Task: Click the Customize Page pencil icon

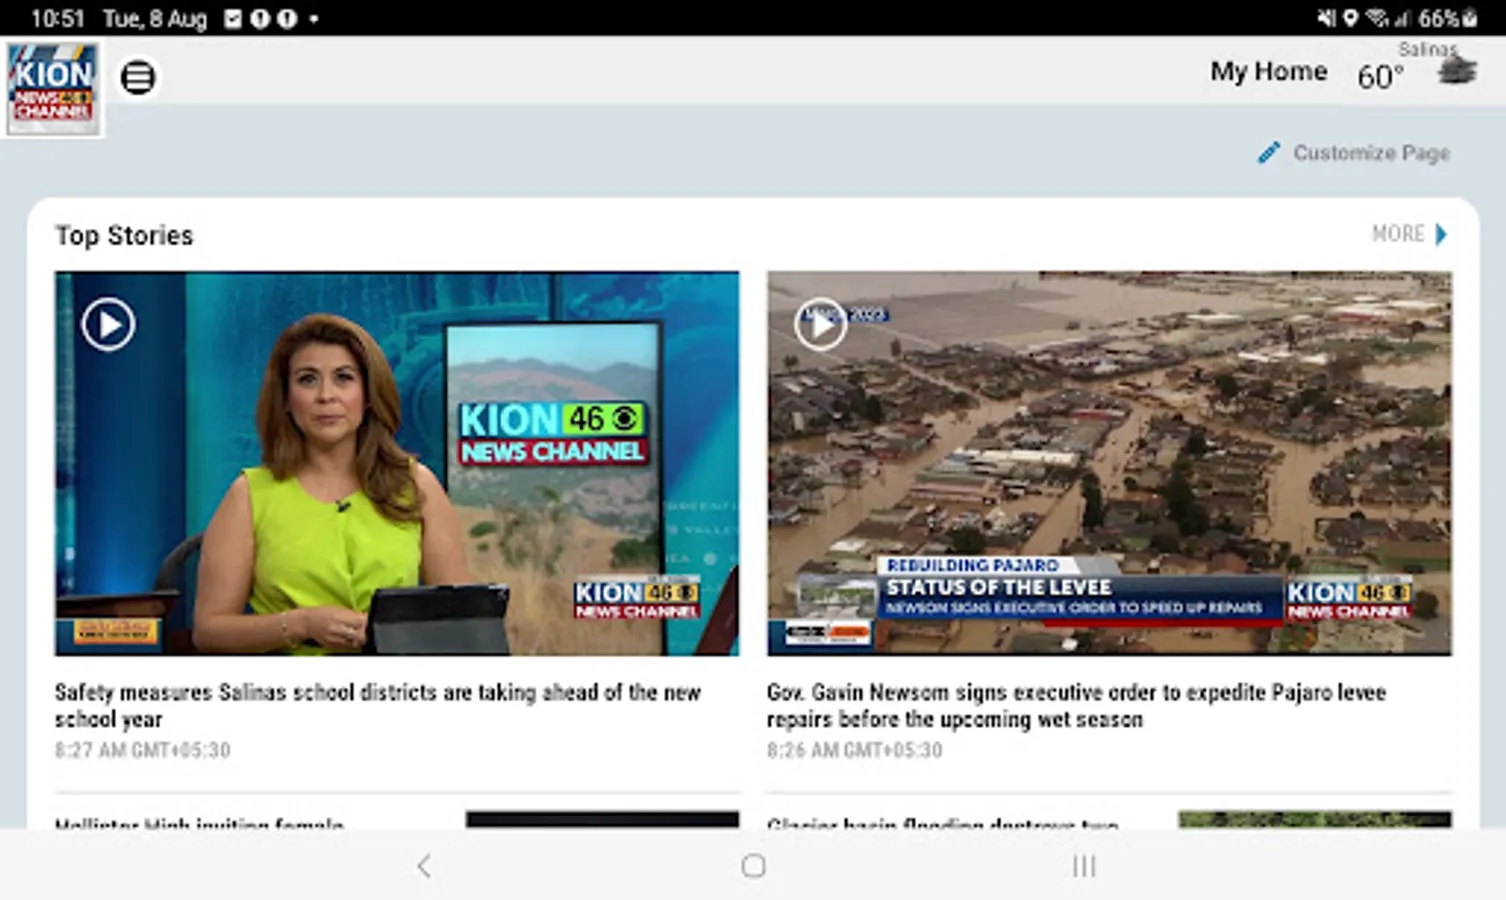Action: (1268, 153)
